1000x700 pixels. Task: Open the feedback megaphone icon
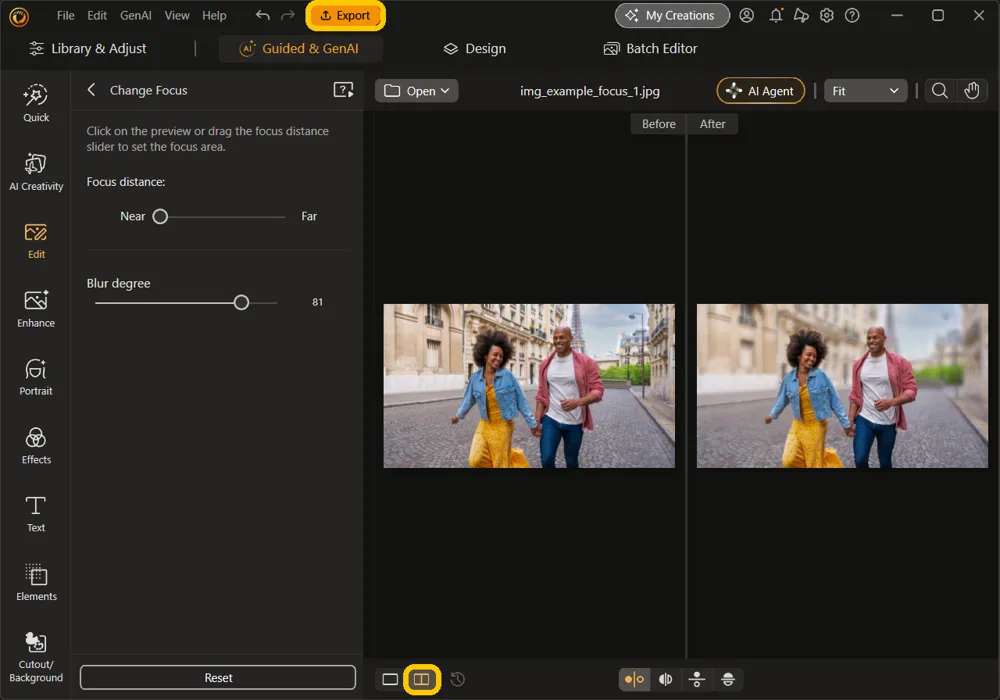[801, 15]
